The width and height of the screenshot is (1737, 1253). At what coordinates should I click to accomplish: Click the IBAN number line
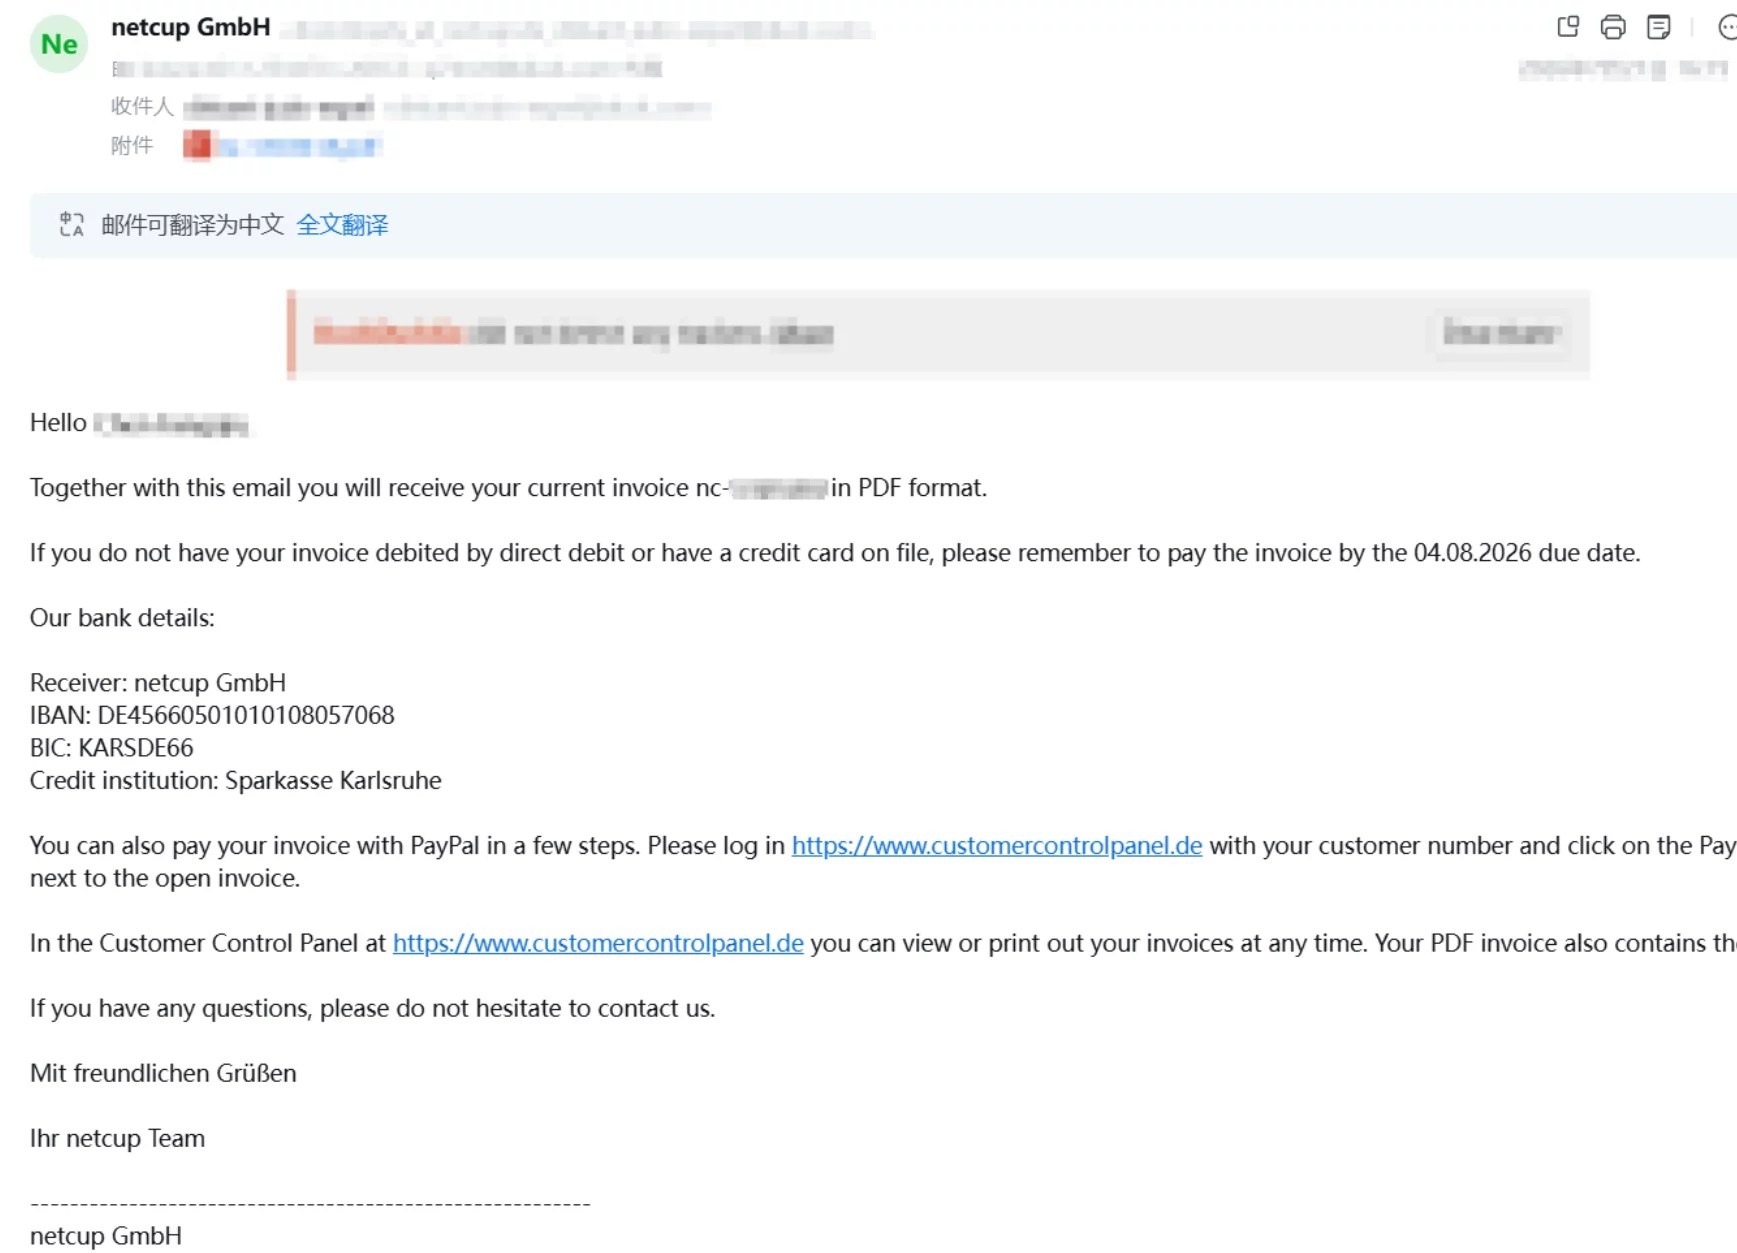[212, 715]
